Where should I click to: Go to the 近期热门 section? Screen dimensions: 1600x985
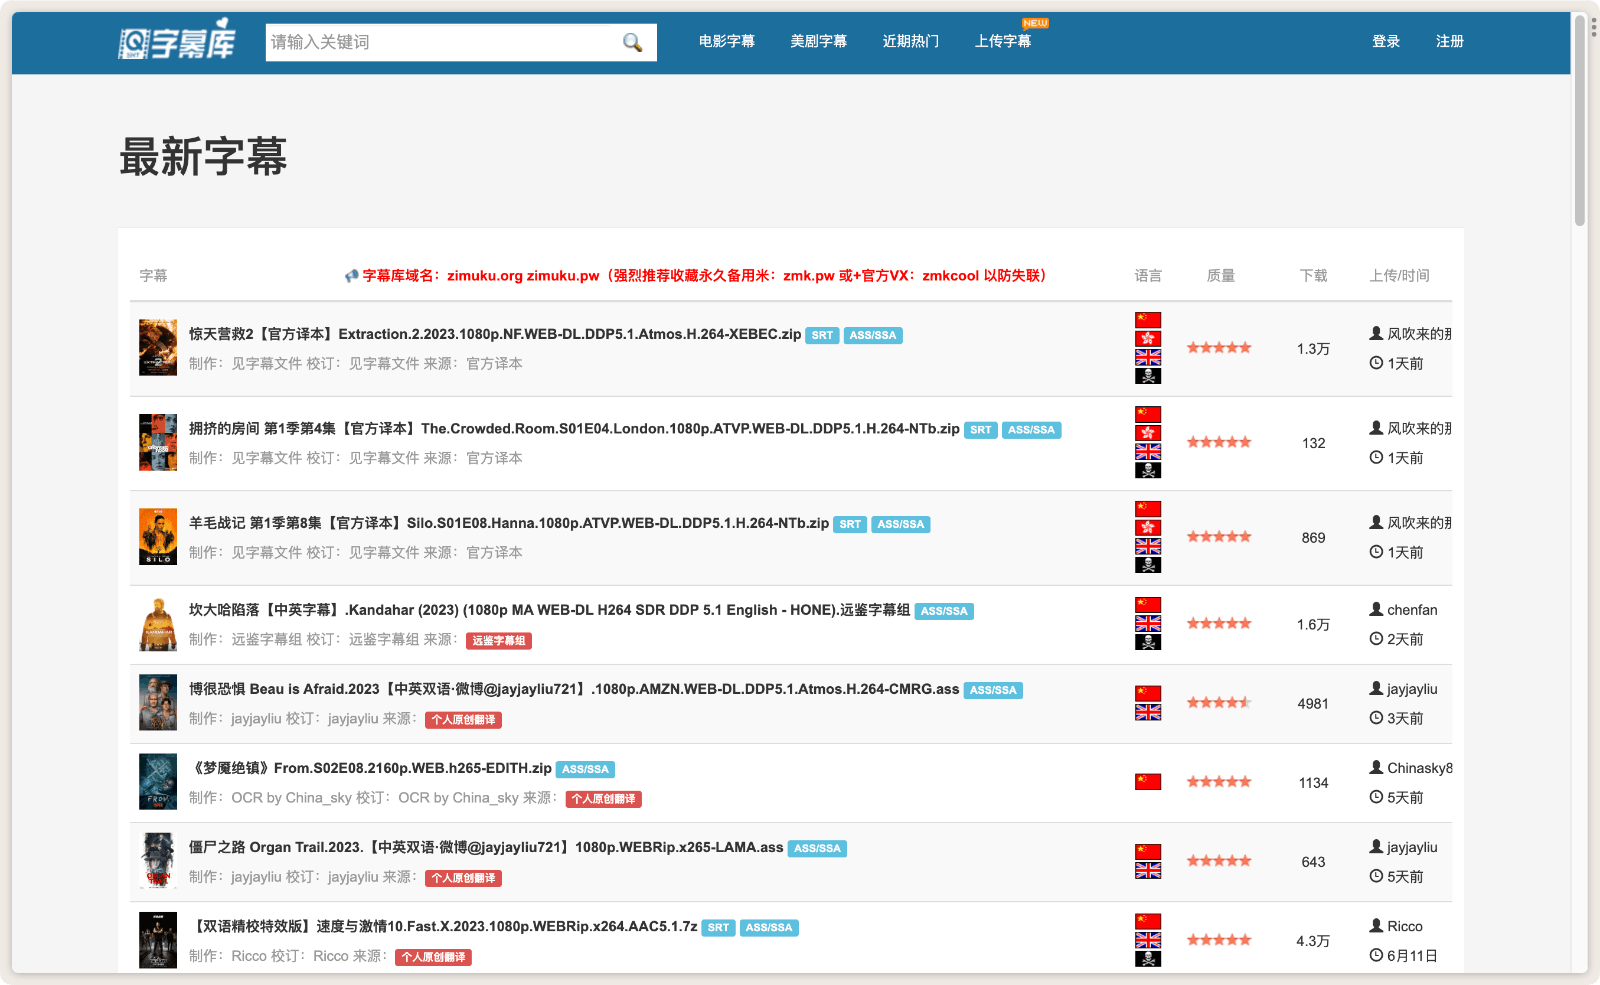[910, 41]
